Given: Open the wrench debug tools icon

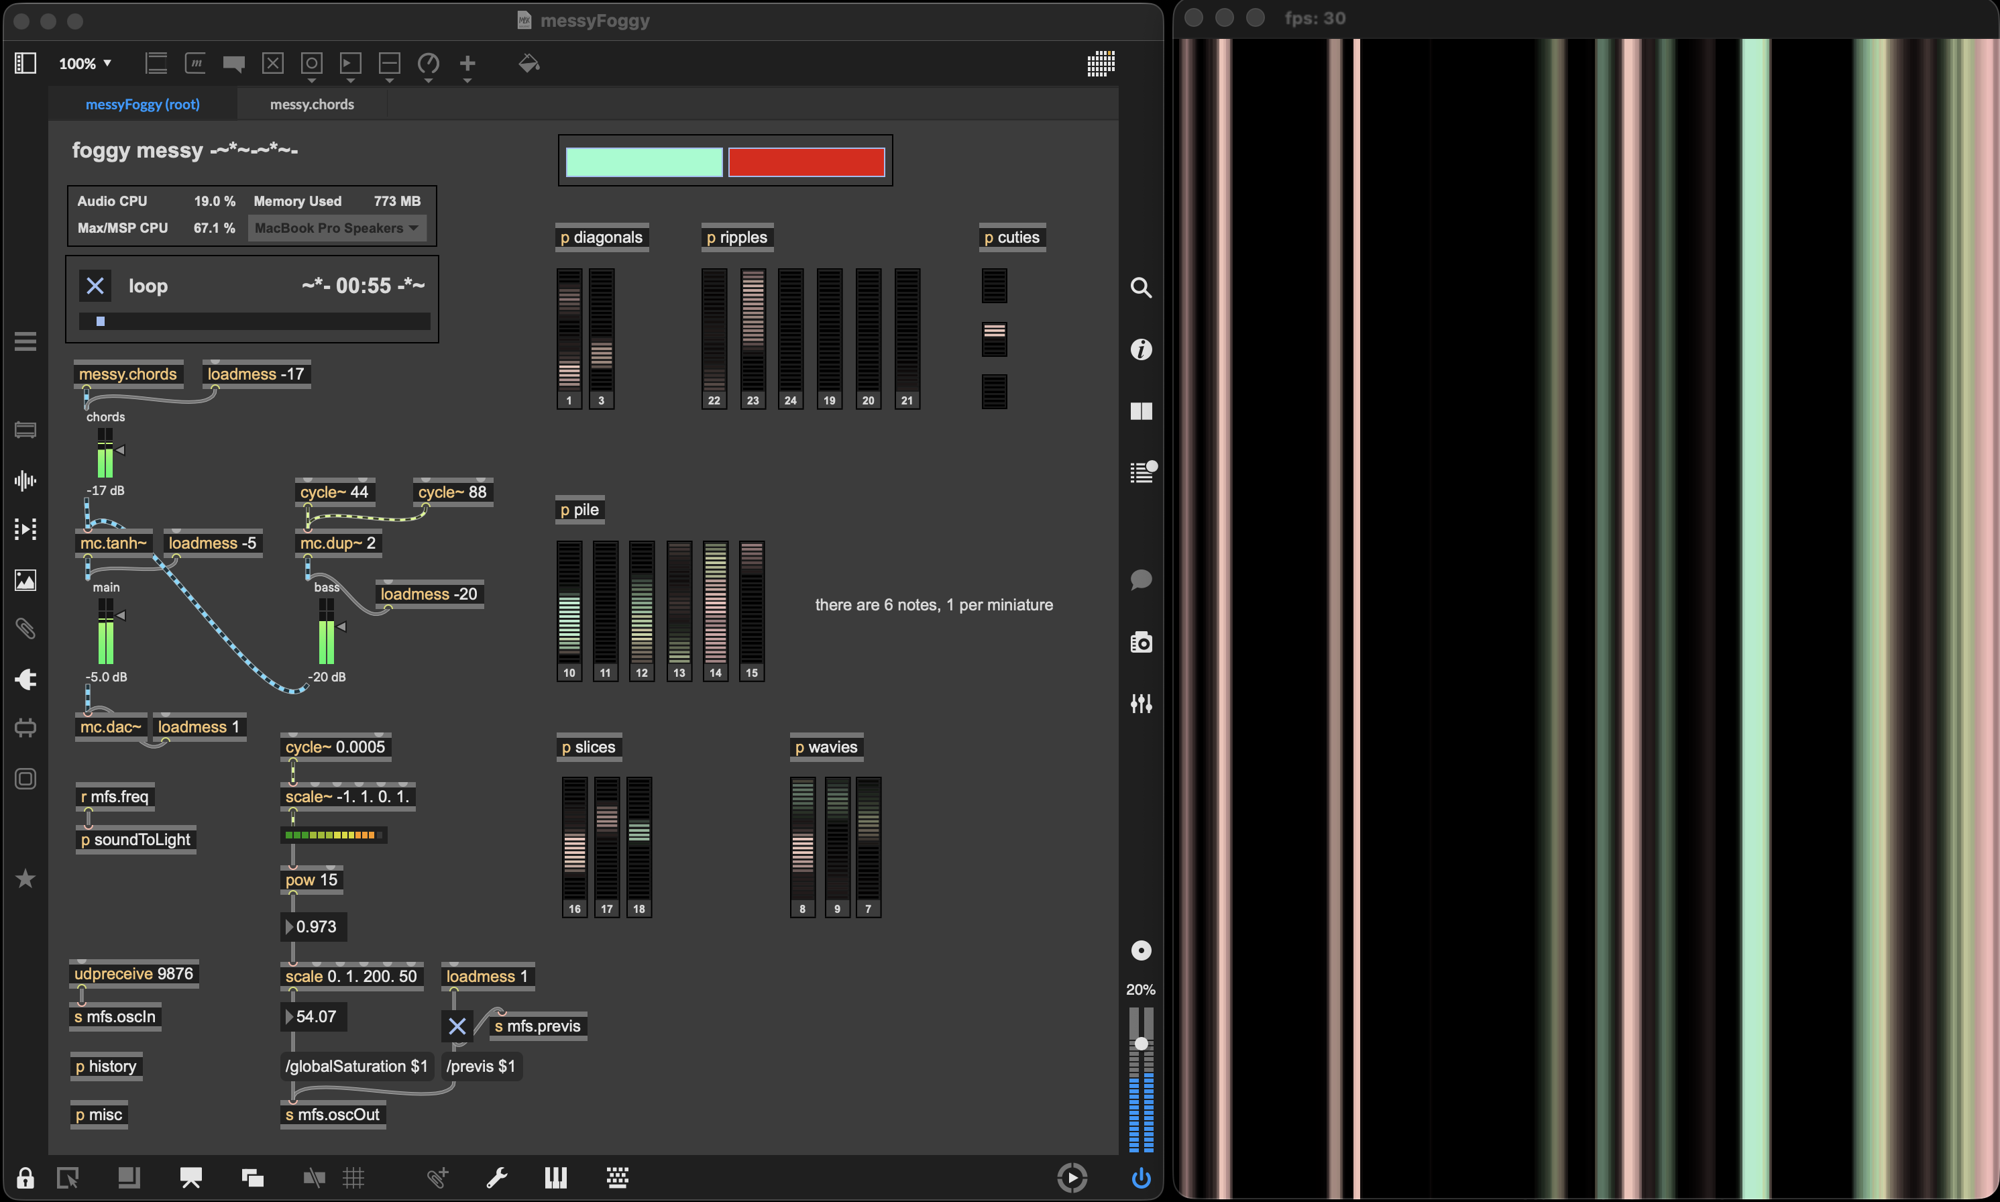Looking at the screenshot, I should 496,1178.
